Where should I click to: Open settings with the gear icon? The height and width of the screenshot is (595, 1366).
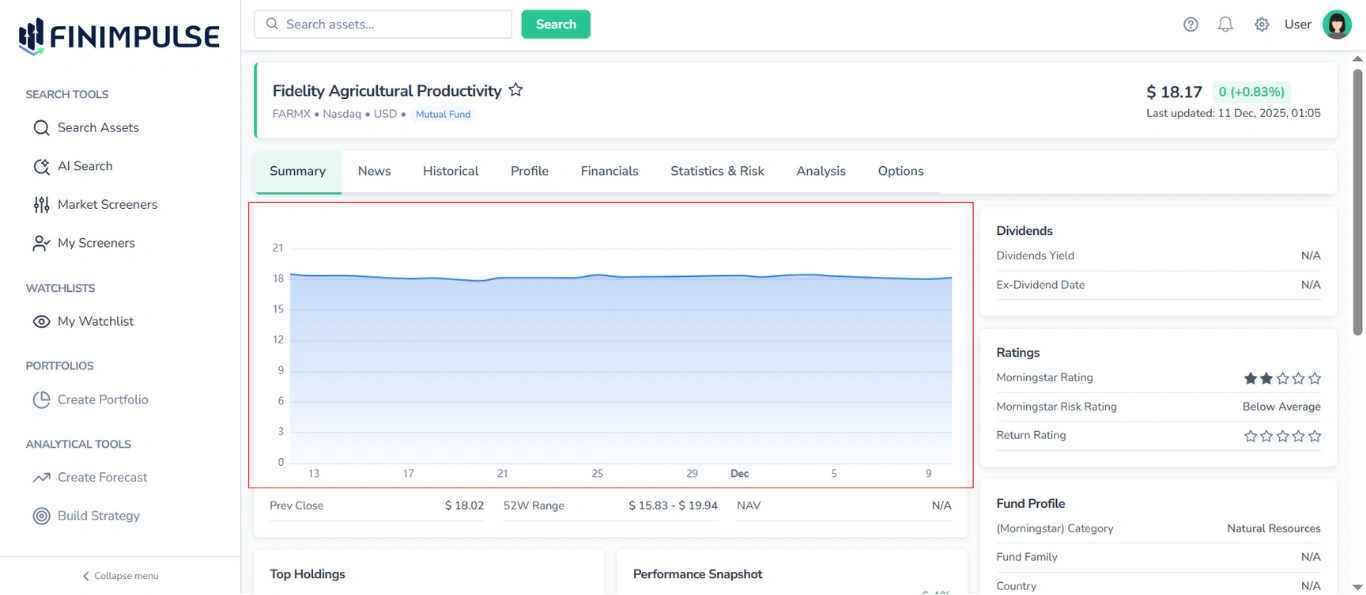(1261, 24)
